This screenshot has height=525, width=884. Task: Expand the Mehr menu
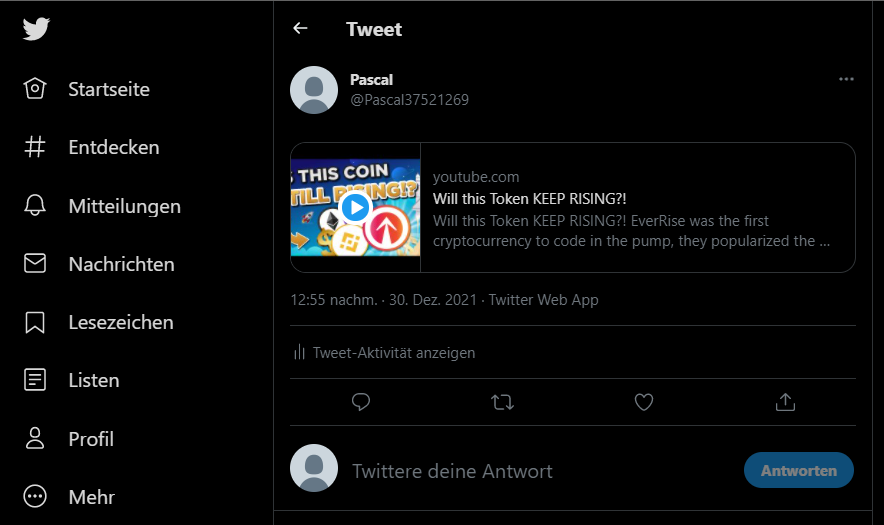(69, 497)
